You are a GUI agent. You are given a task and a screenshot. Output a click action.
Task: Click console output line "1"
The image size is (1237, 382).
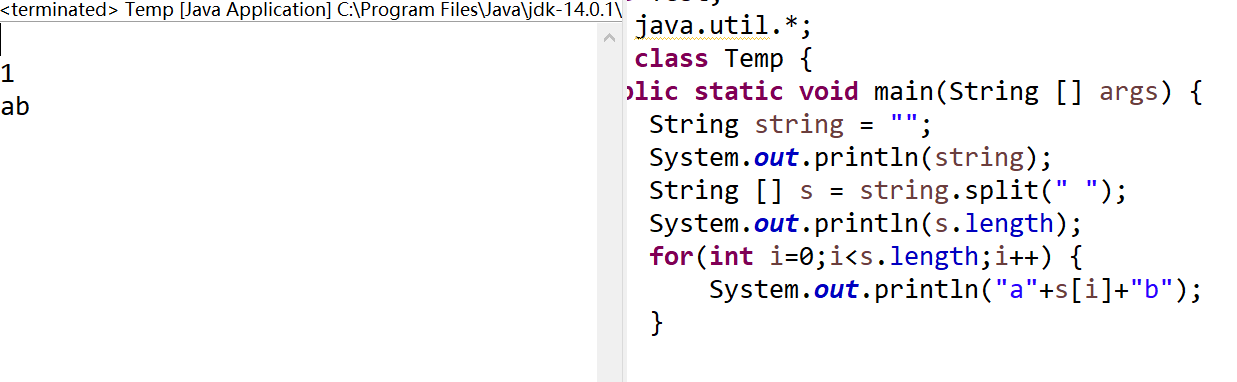pyautogui.click(x=8, y=74)
